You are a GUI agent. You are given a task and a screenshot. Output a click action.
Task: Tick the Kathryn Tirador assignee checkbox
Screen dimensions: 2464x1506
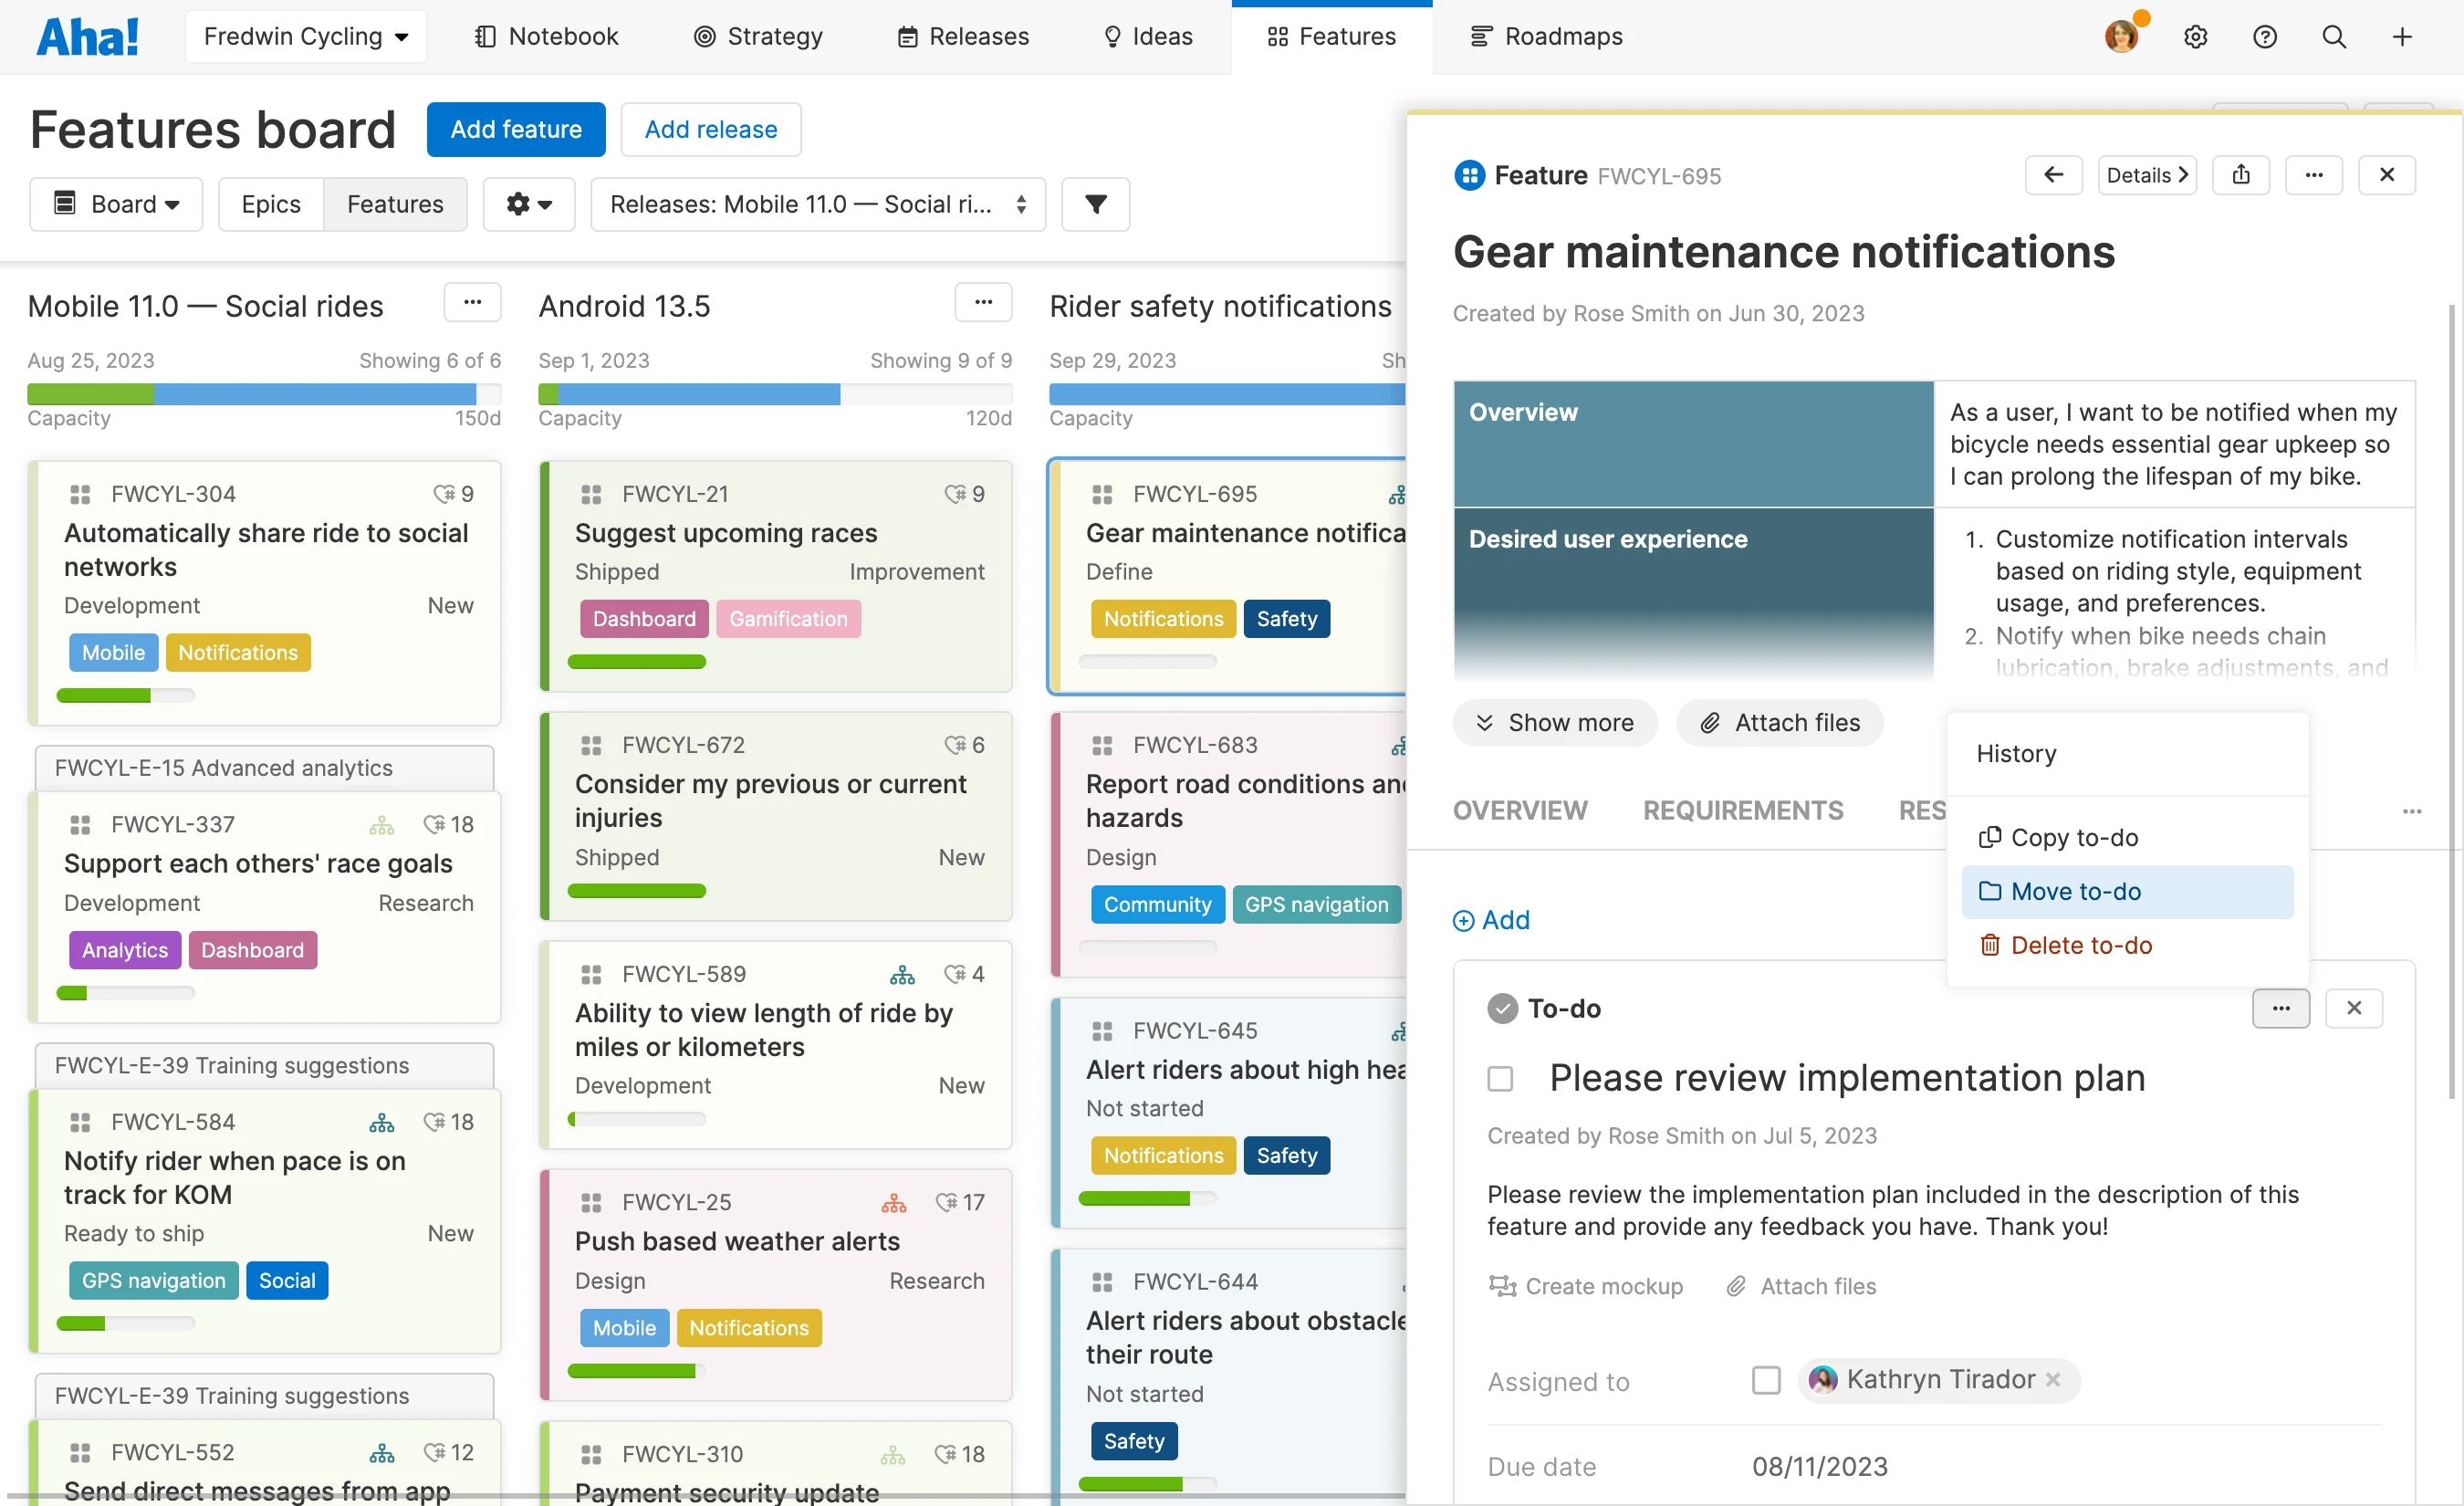coord(1766,1380)
